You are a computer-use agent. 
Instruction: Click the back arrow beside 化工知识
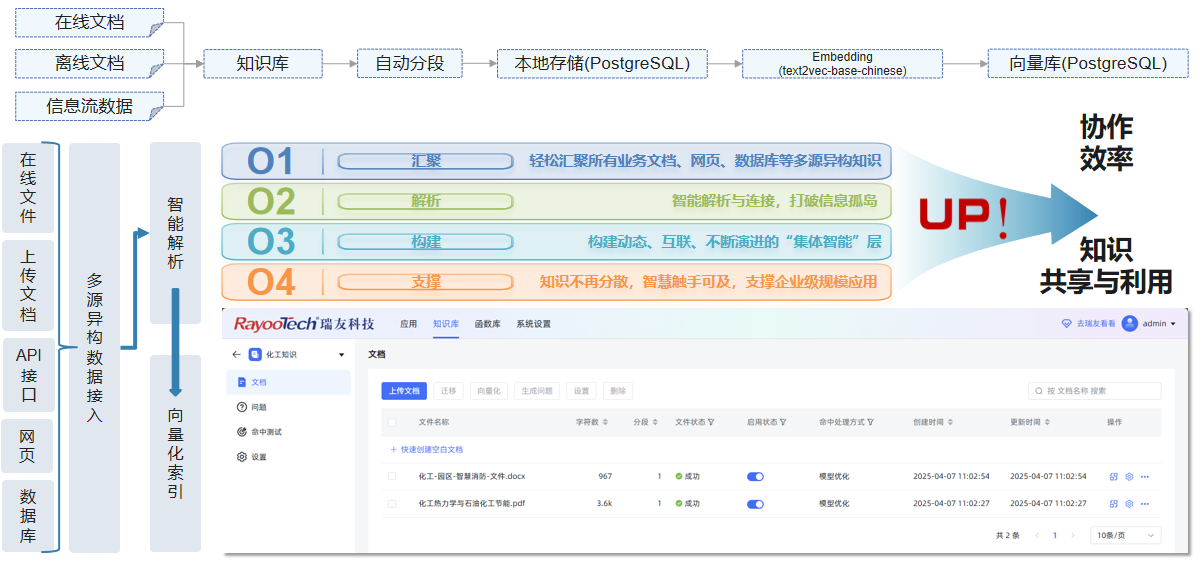pyautogui.click(x=236, y=355)
